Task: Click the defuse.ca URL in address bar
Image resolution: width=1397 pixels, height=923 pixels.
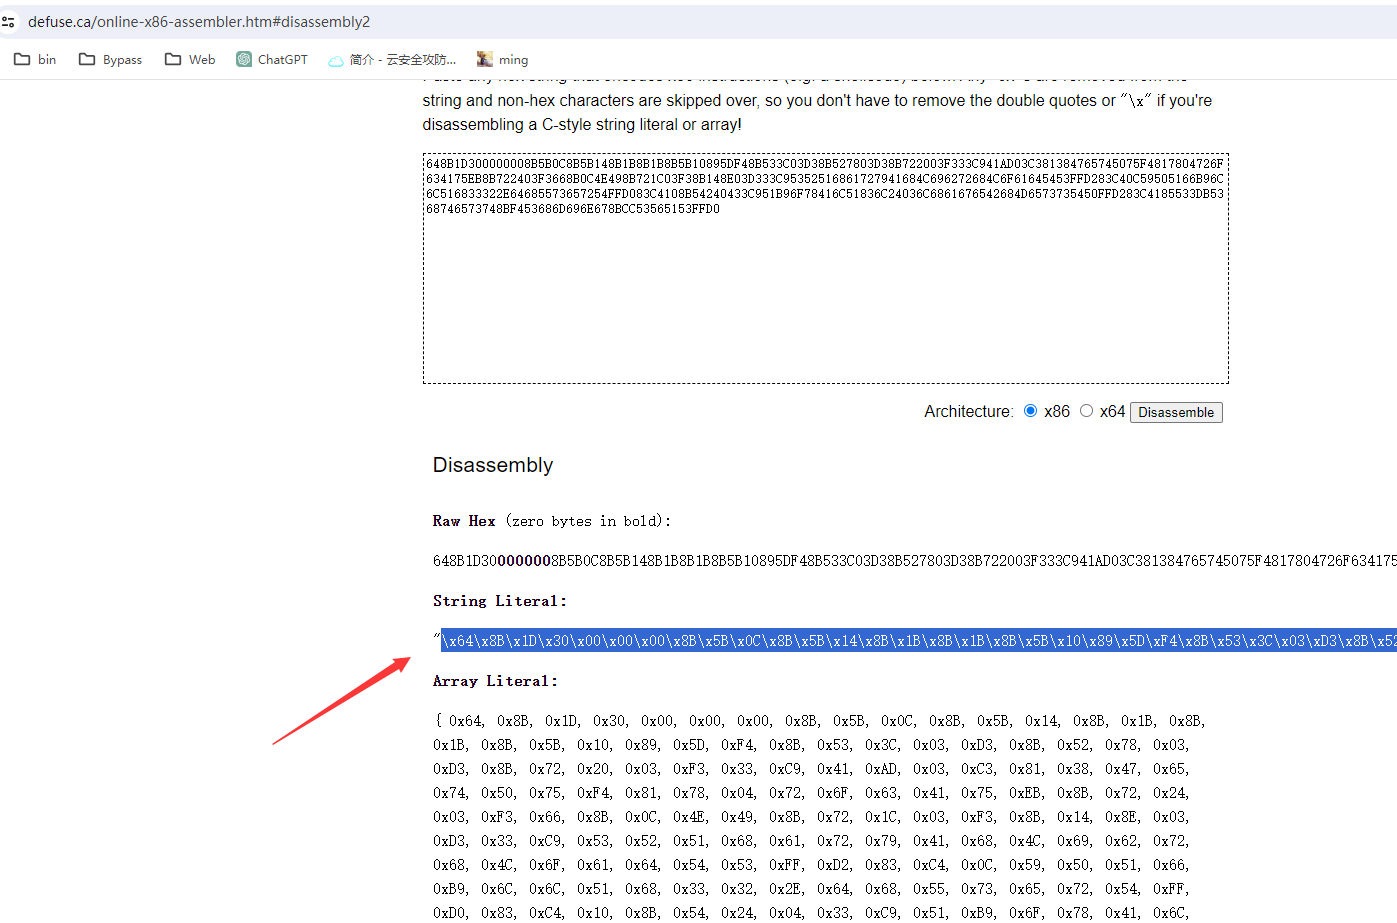Action: tap(198, 21)
